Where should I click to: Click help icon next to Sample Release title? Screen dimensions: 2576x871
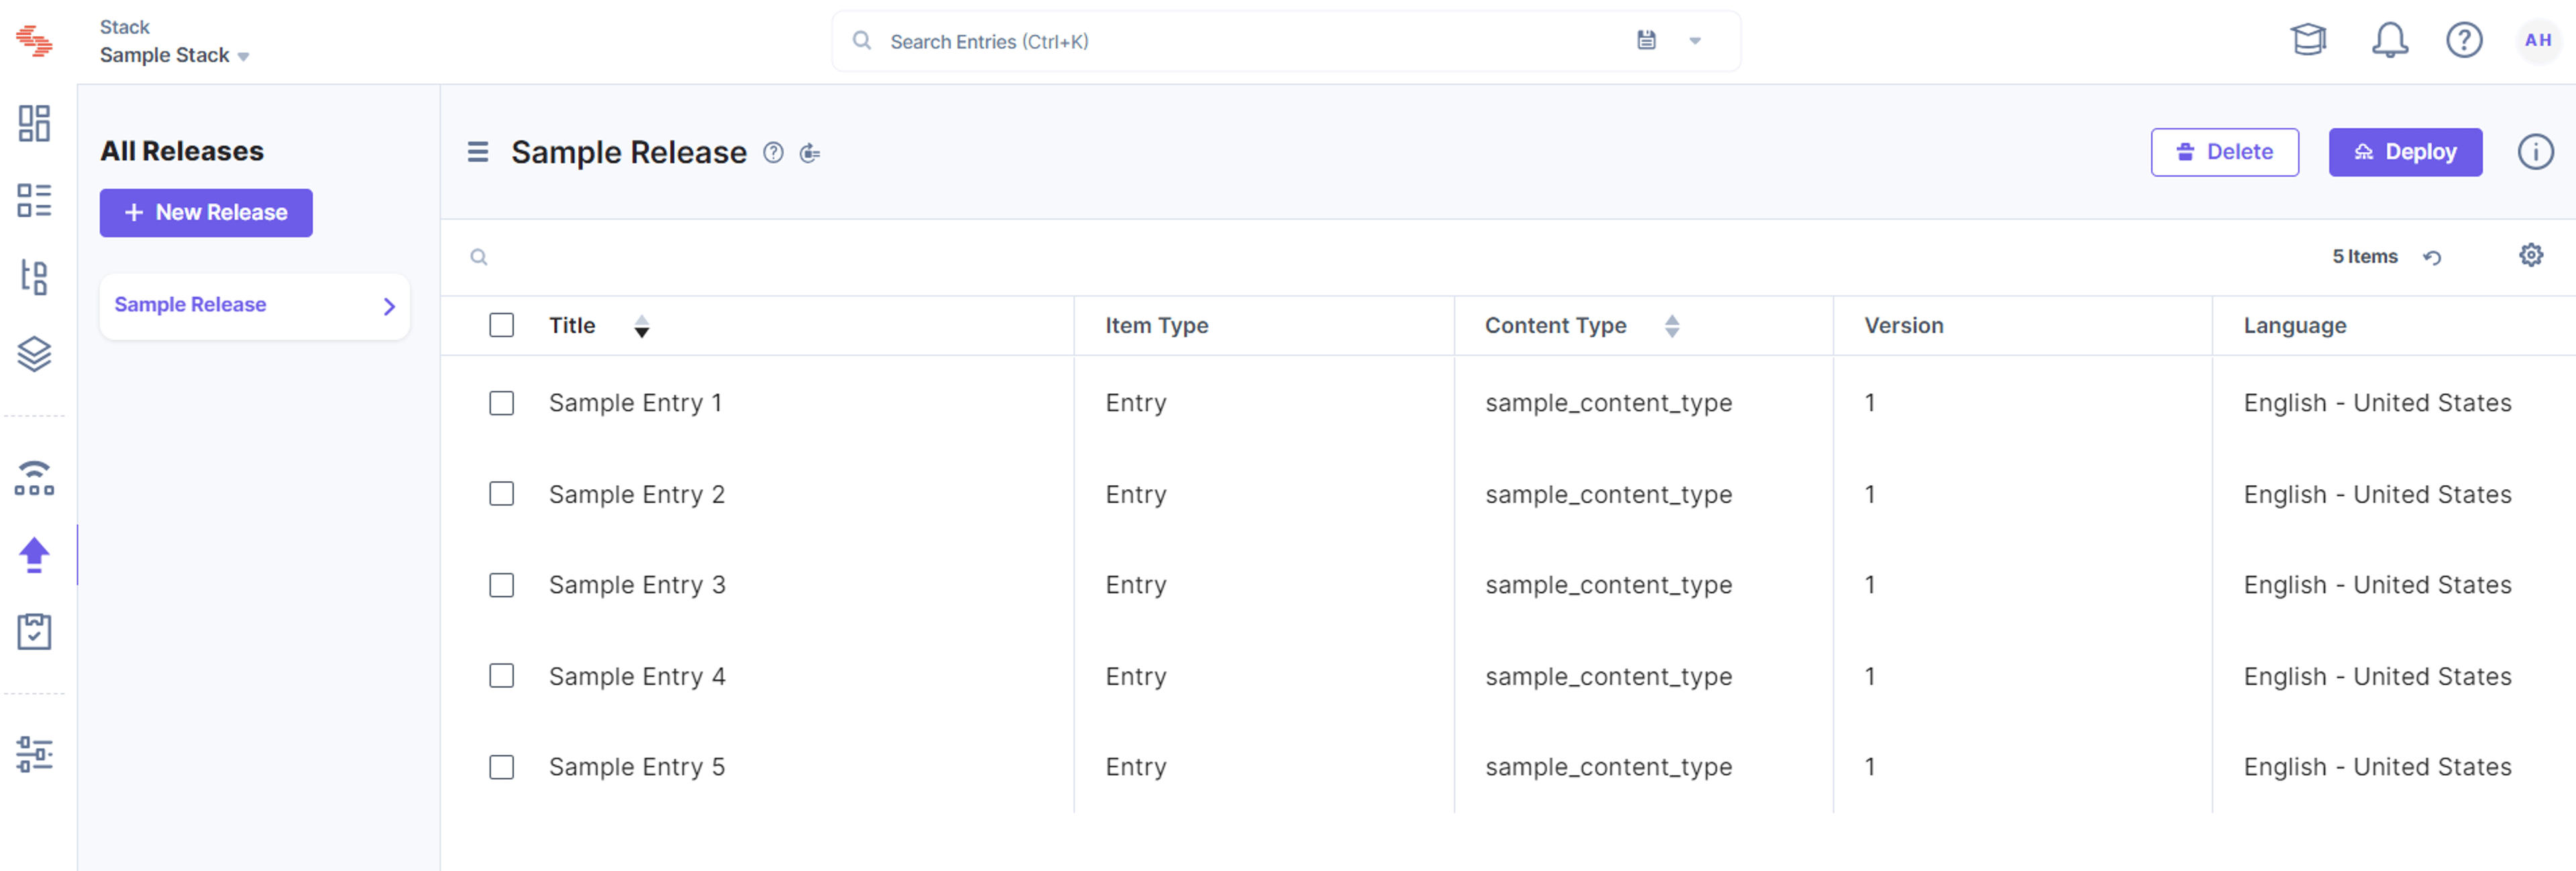773,152
